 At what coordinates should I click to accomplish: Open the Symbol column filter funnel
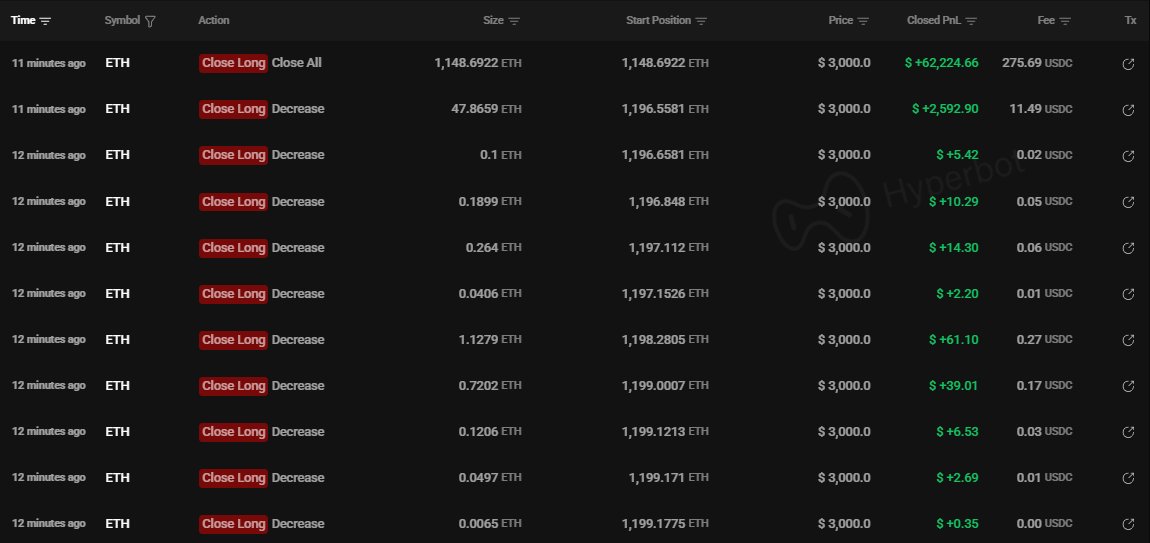pyautogui.click(x=150, y=21)
